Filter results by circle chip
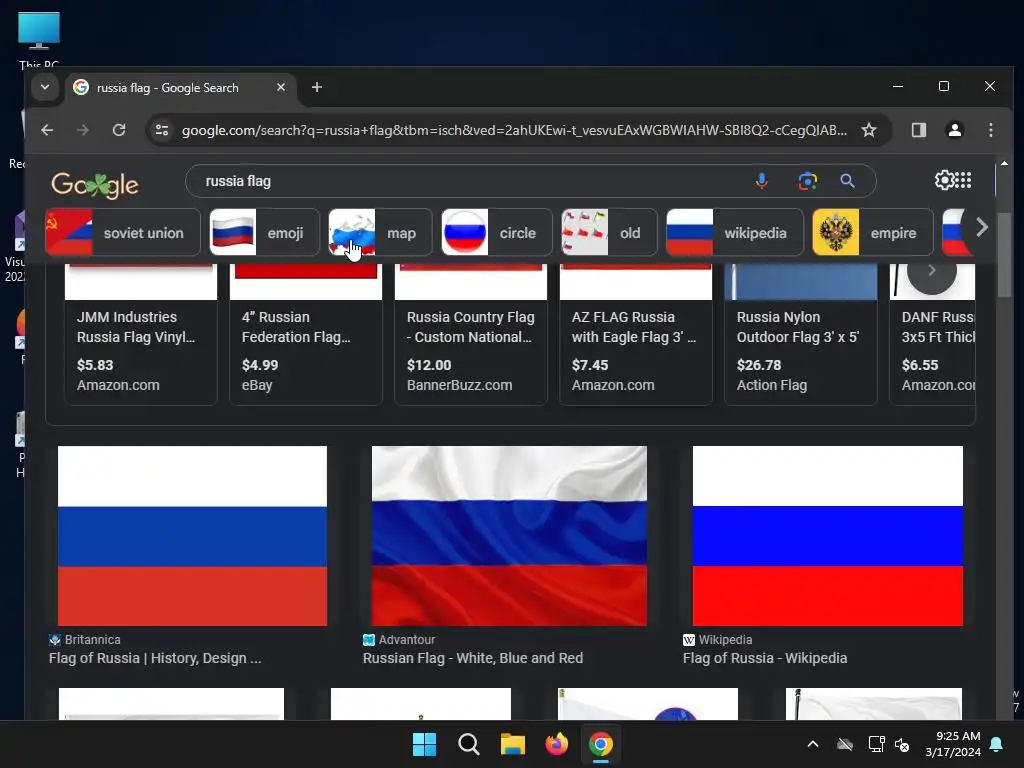 496,232
